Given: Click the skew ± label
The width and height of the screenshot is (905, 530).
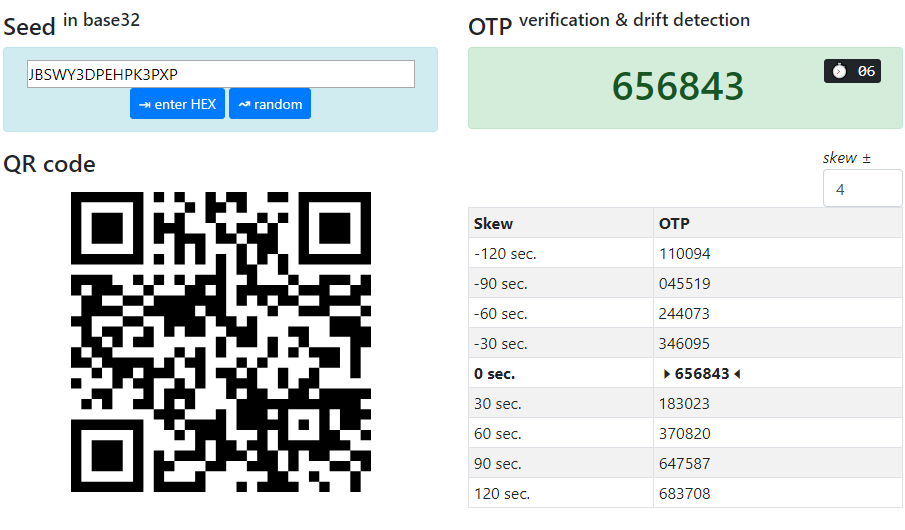Looking at the screenshot, I should (x=847, y=158).
